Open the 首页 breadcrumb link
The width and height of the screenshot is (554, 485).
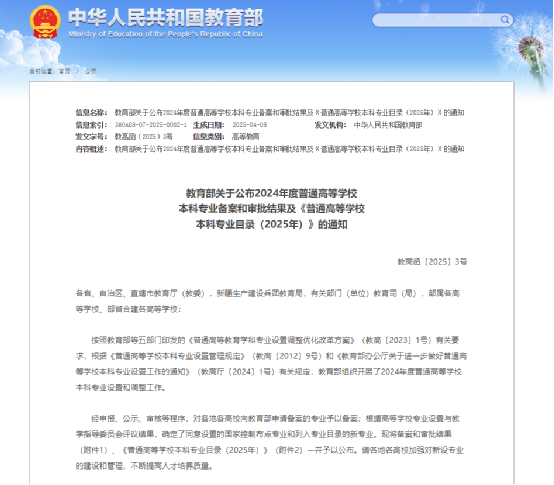[64, 71]
